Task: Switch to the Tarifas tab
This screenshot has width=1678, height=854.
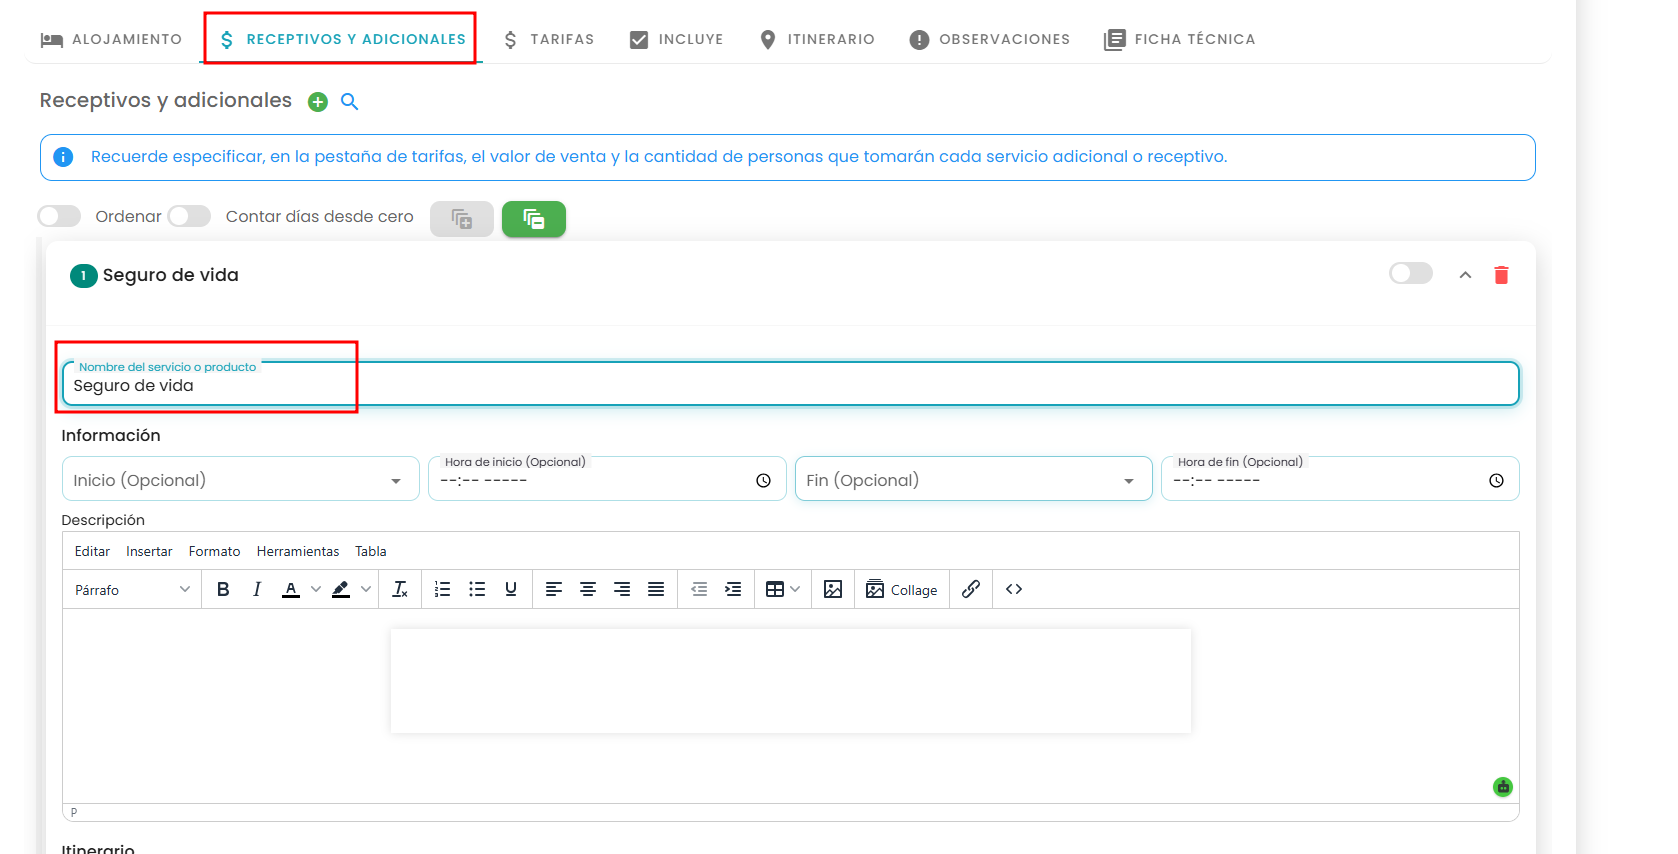Action: [x=548, y=39]
